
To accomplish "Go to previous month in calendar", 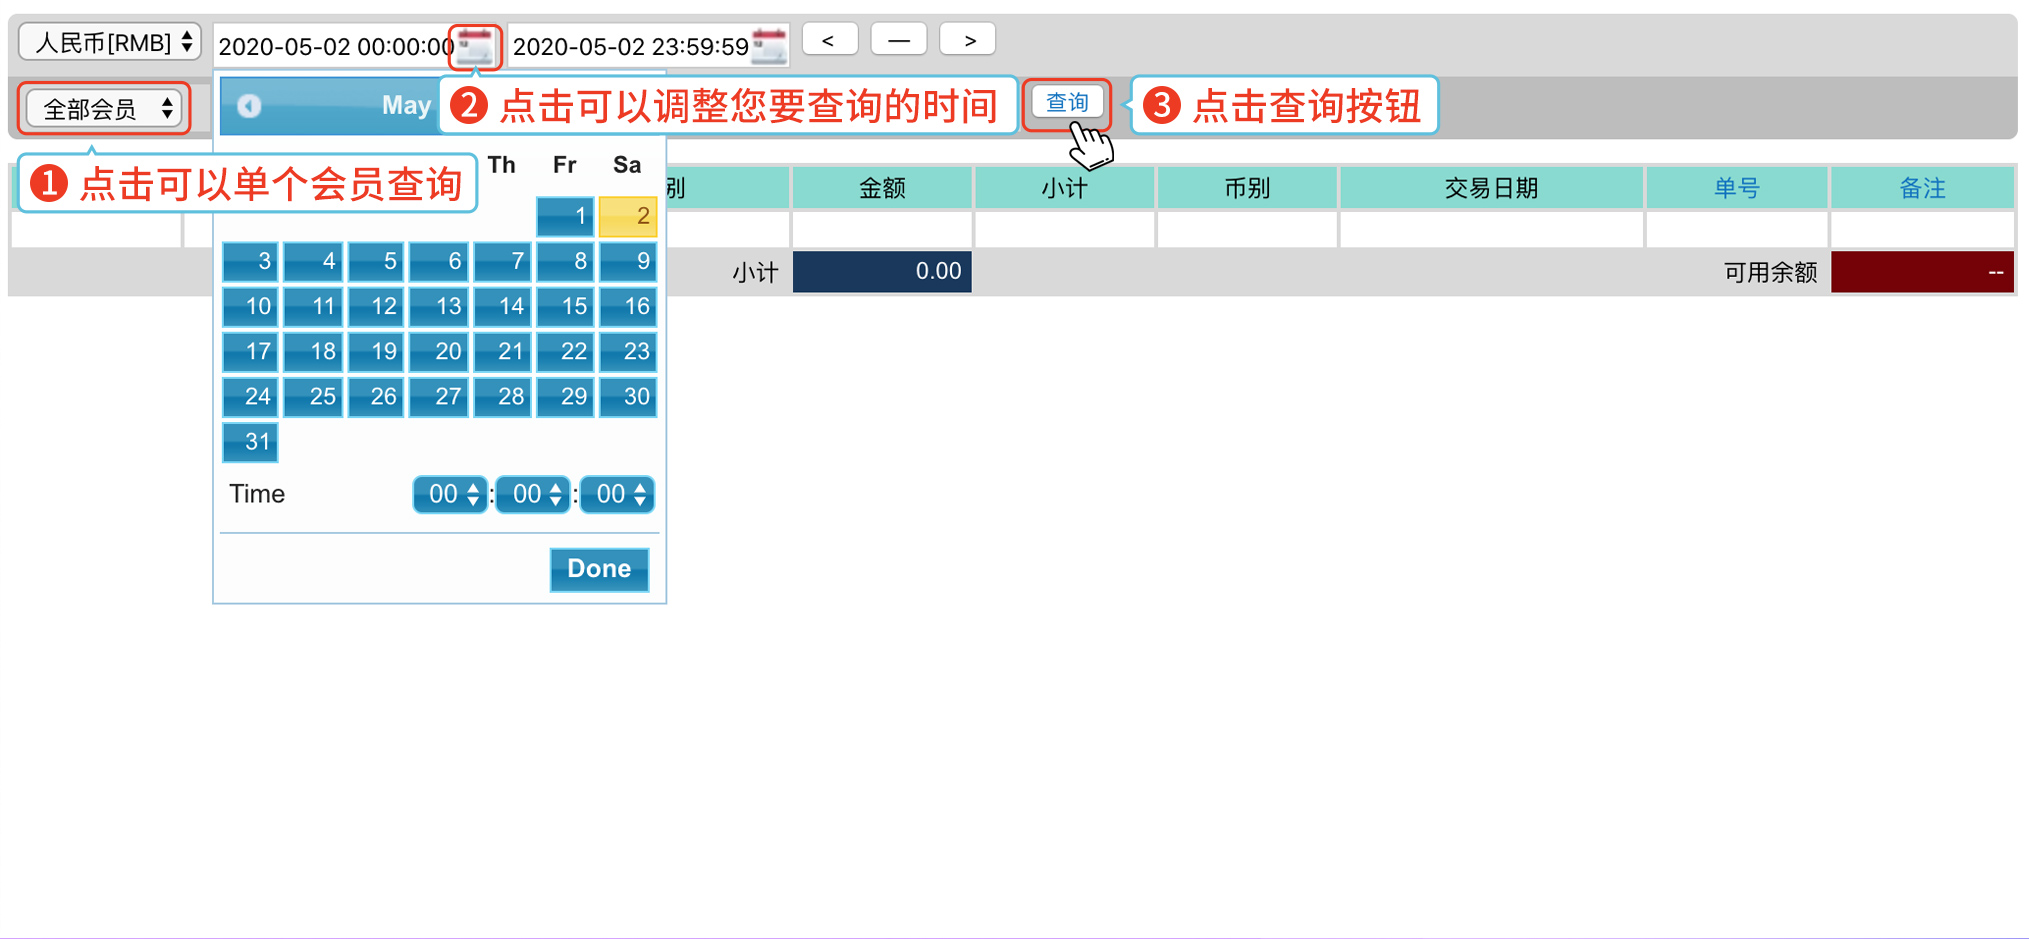I will pyautogui.click(x=249, y=106).
